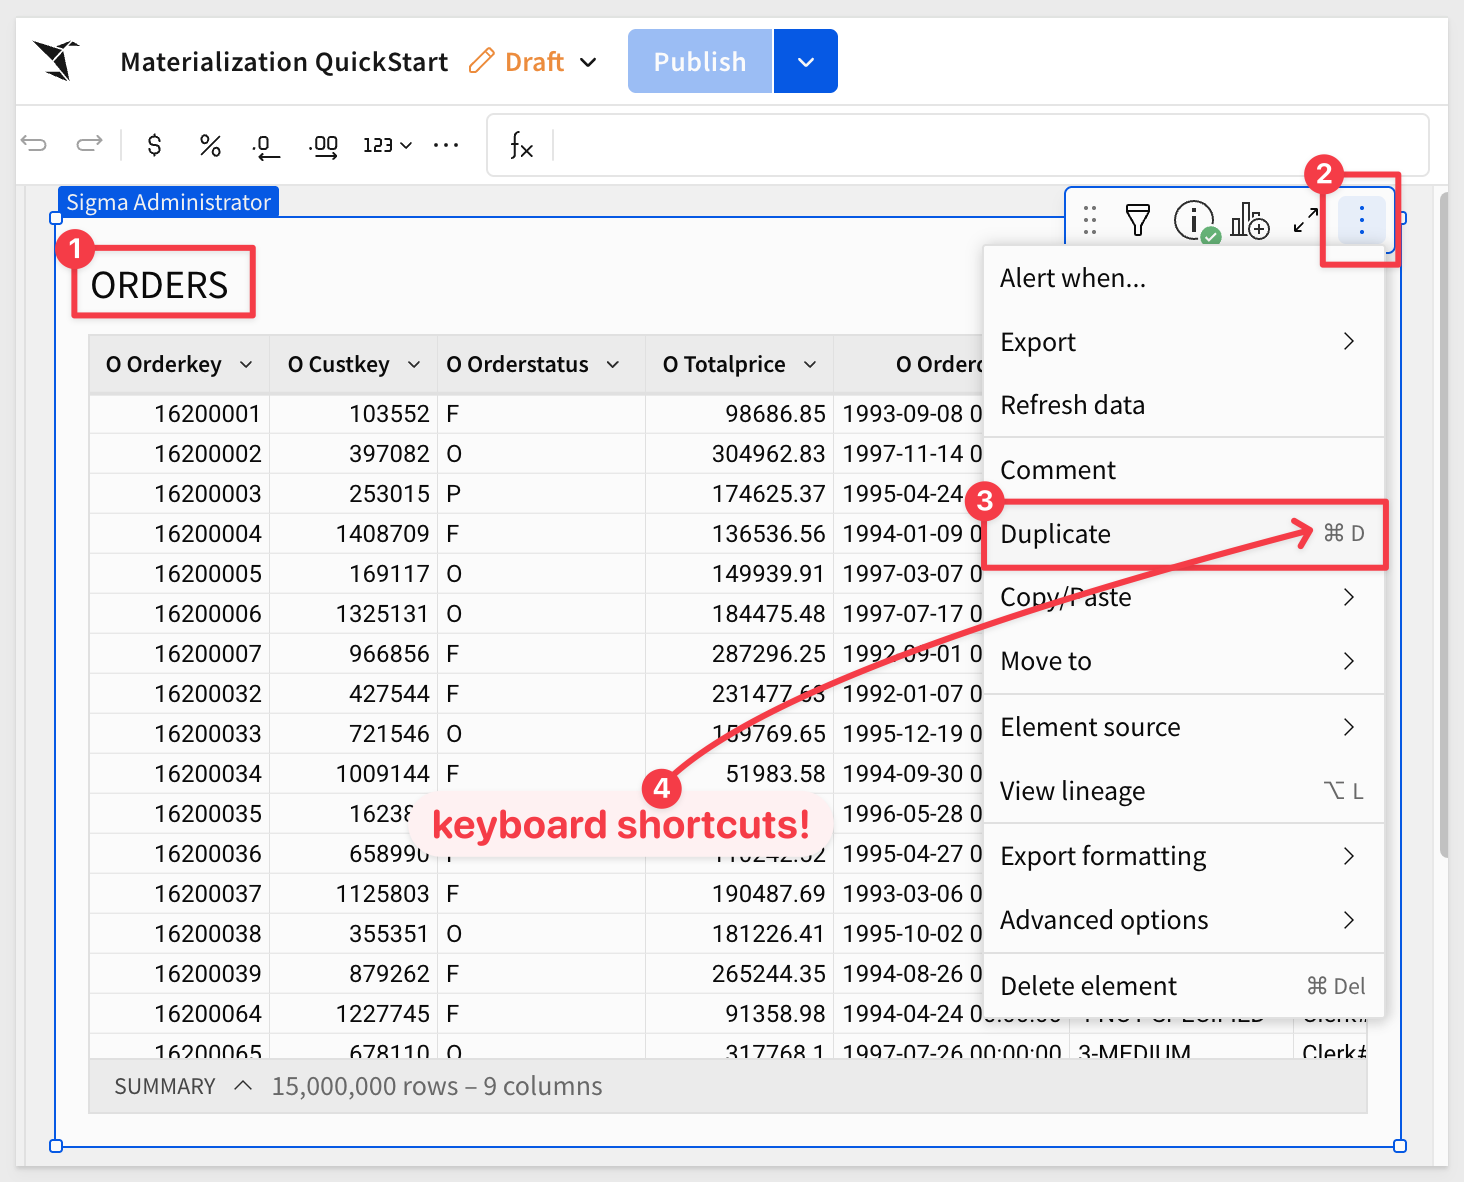
Task: Open O Totalprice column menu arrow
Action: pyautogui.click(x=810, y=365)
